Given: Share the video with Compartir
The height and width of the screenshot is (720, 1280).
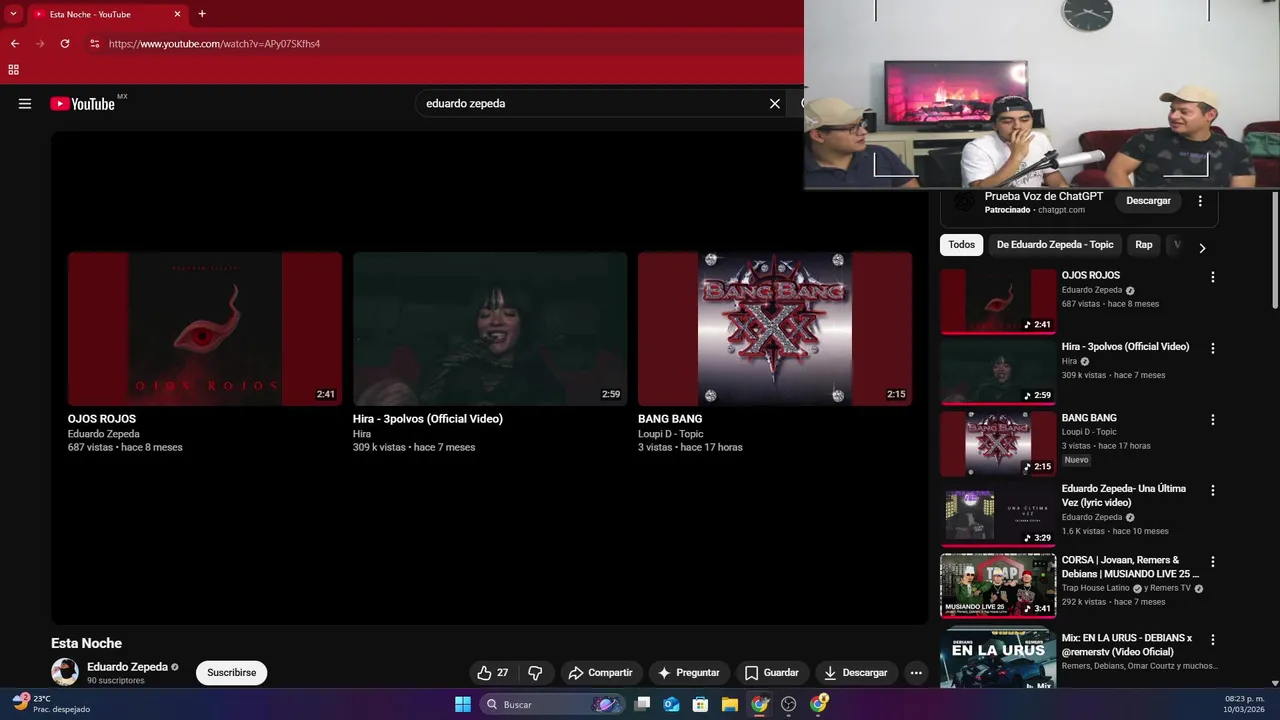Looking at the screenshot, I should point(600,673).
